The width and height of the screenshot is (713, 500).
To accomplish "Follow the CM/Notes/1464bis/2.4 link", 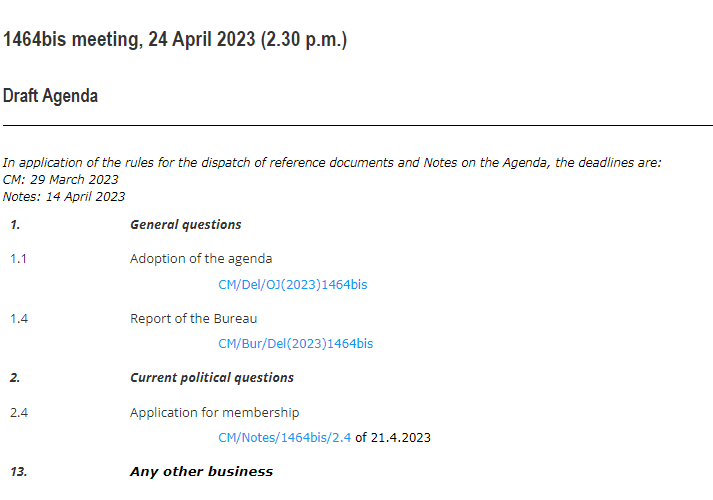I will (285, 438).
